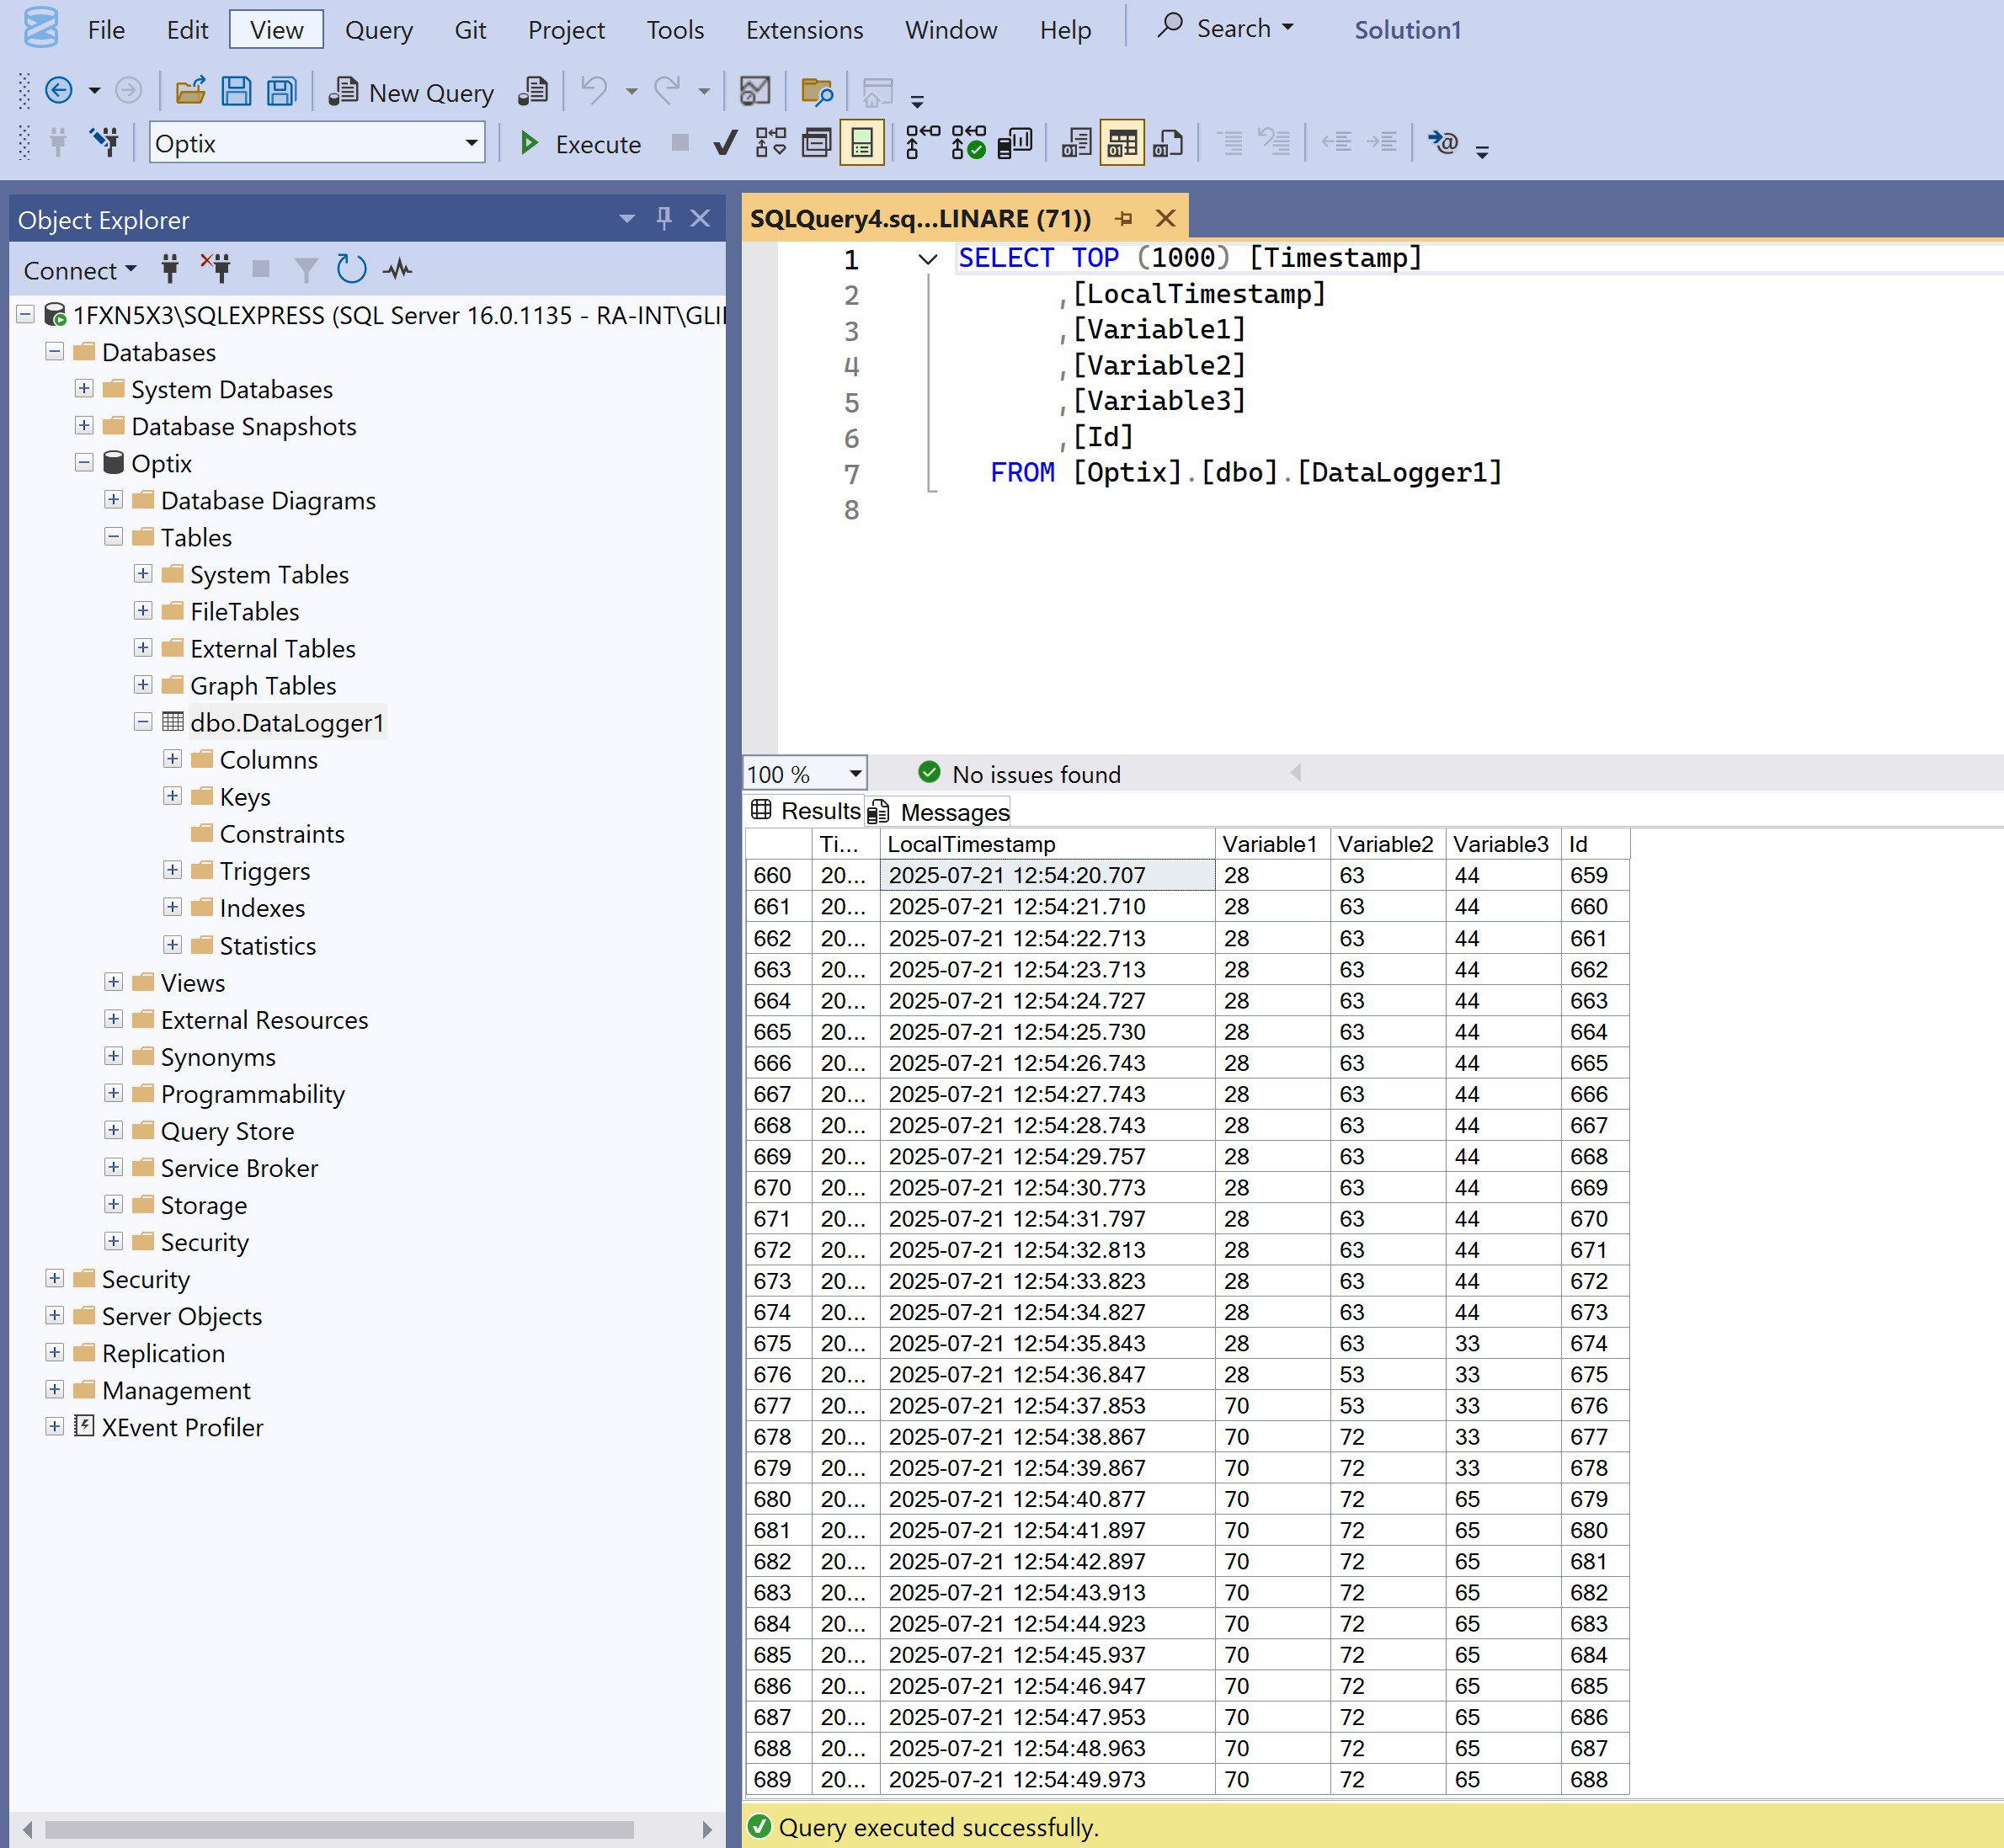Open the Optix database dropdown
The width and height of the screenshot is (2004, 1848).
click(x=471, y=143)
